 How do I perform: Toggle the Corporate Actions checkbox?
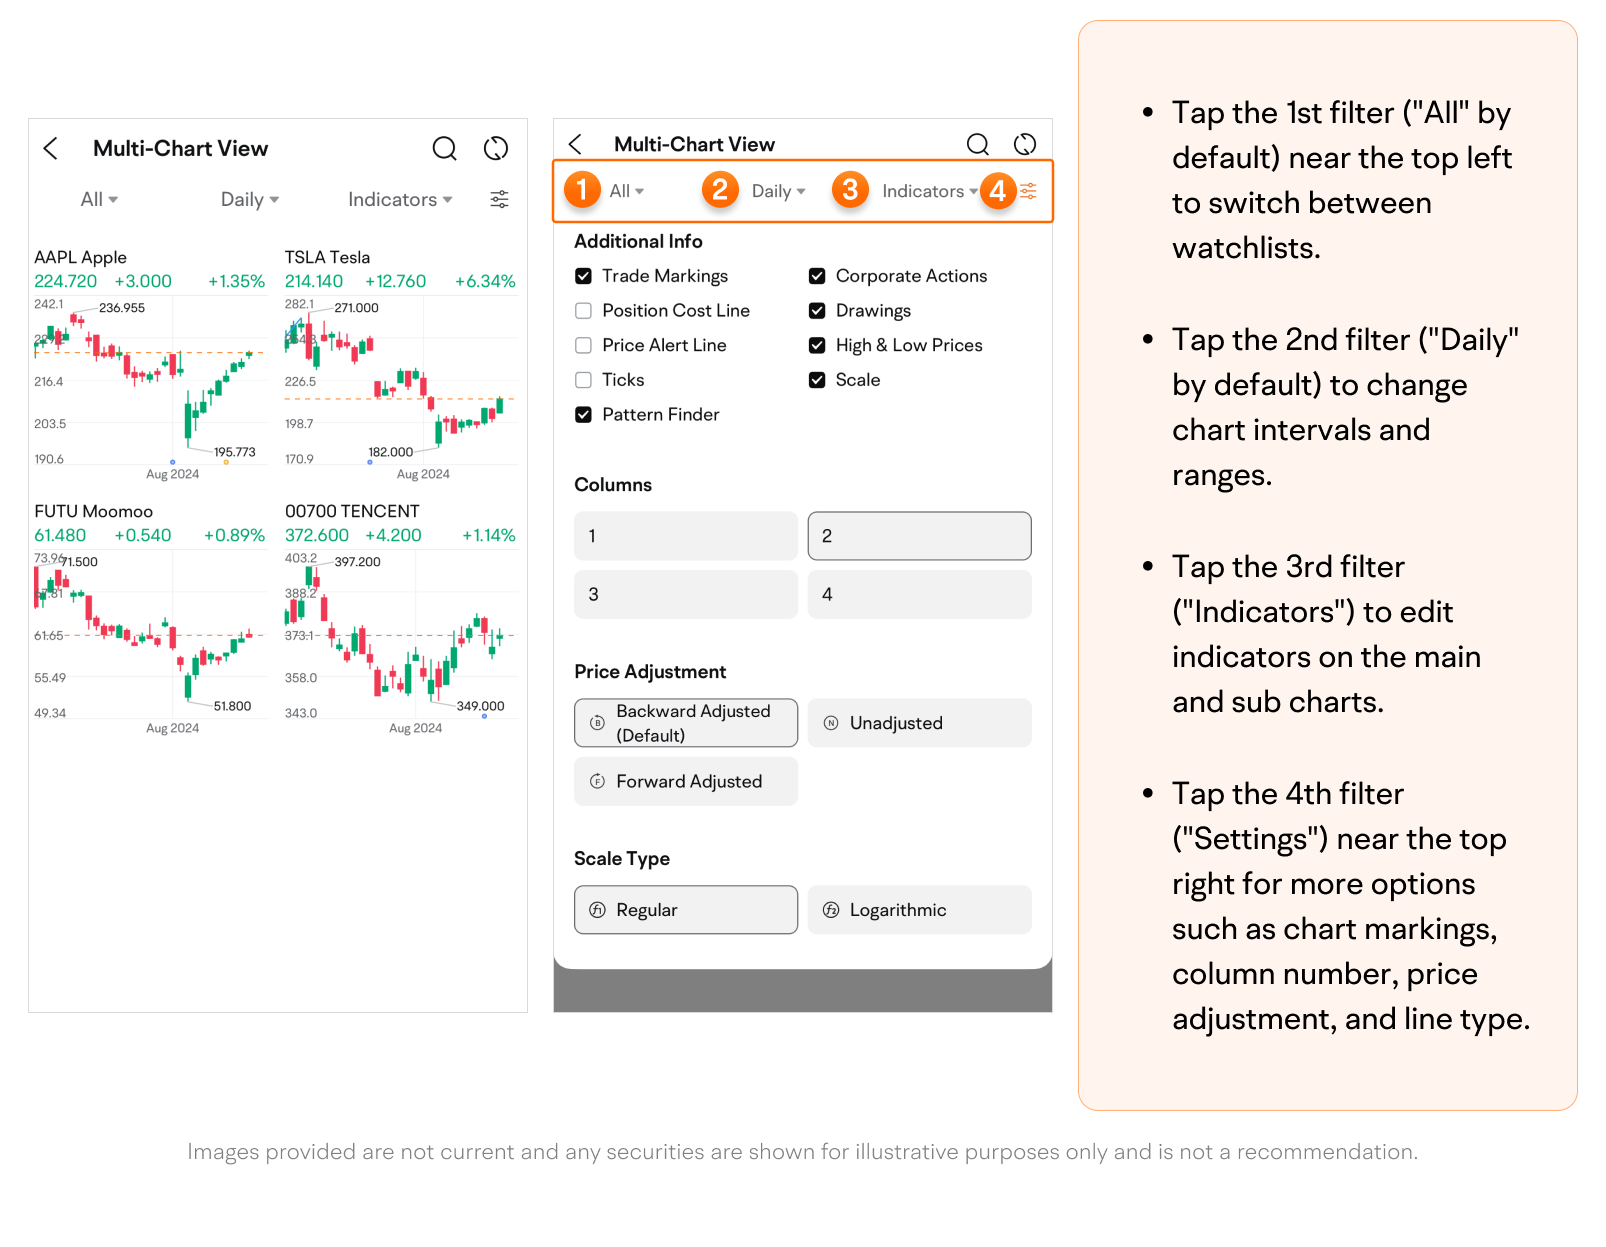[x=817, y=276]
